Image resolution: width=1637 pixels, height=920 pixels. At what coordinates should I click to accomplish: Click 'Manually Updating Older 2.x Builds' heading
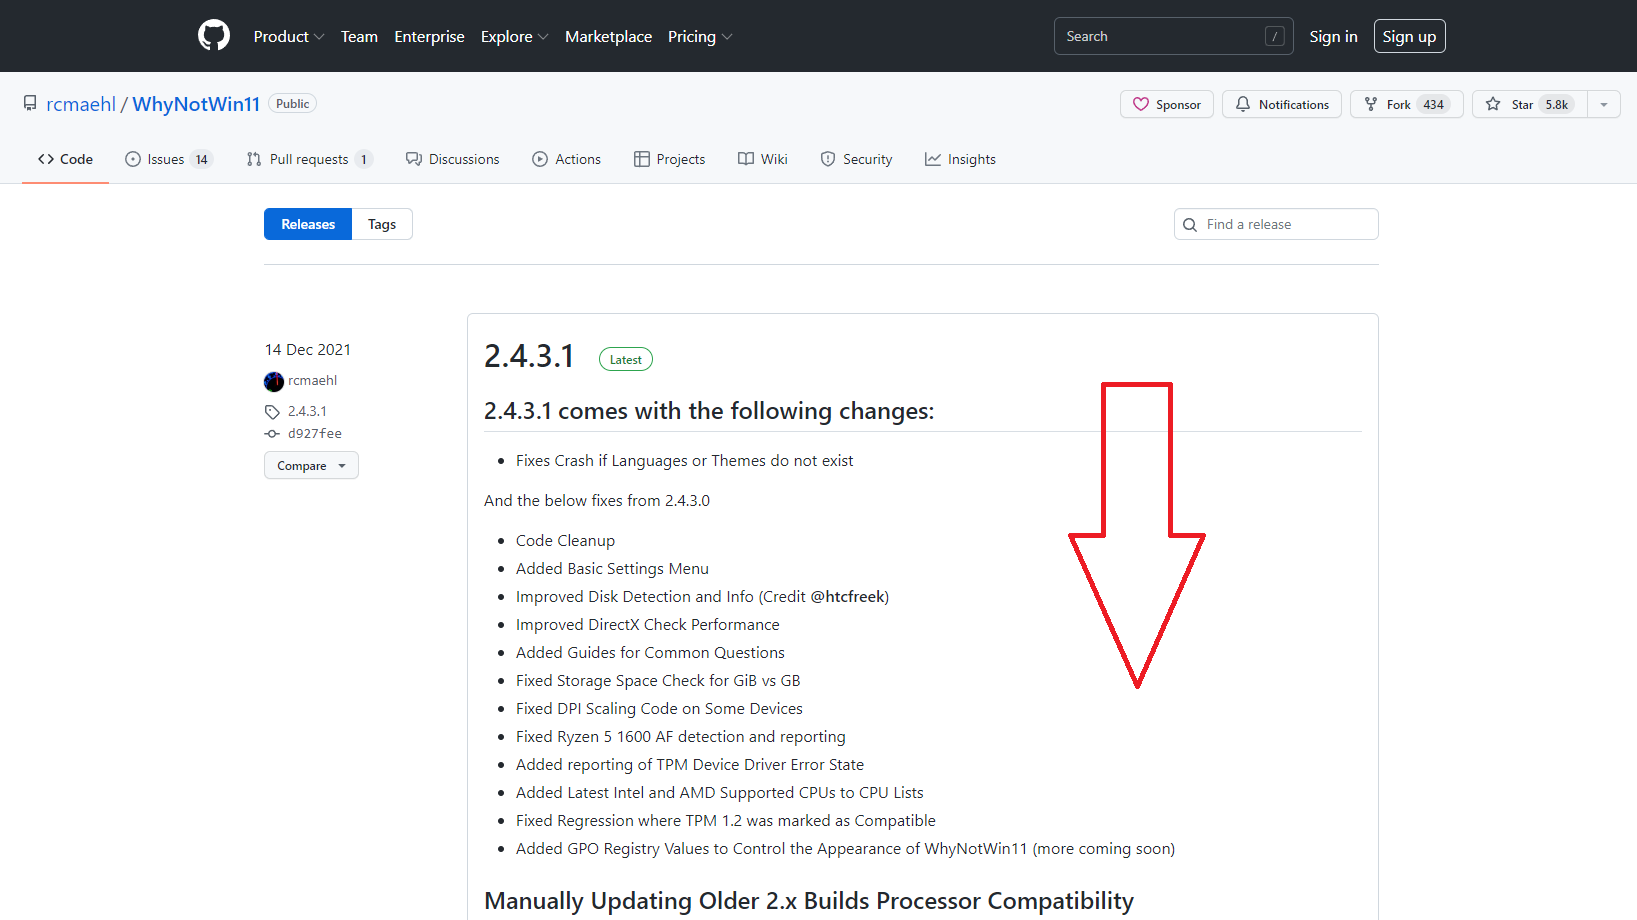[809, 901]
